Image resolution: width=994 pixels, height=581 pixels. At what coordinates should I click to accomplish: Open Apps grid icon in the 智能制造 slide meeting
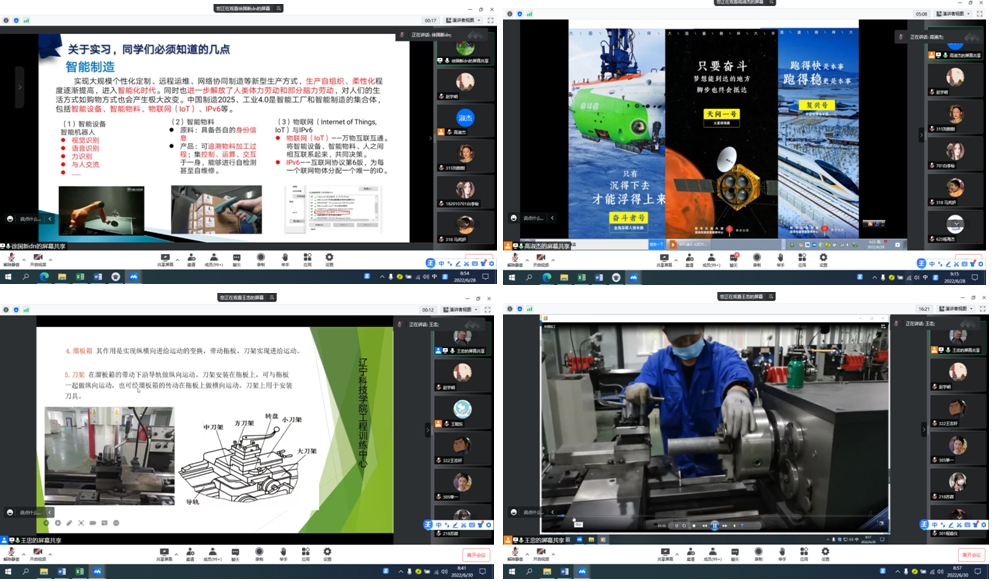[x=308, y=260]
